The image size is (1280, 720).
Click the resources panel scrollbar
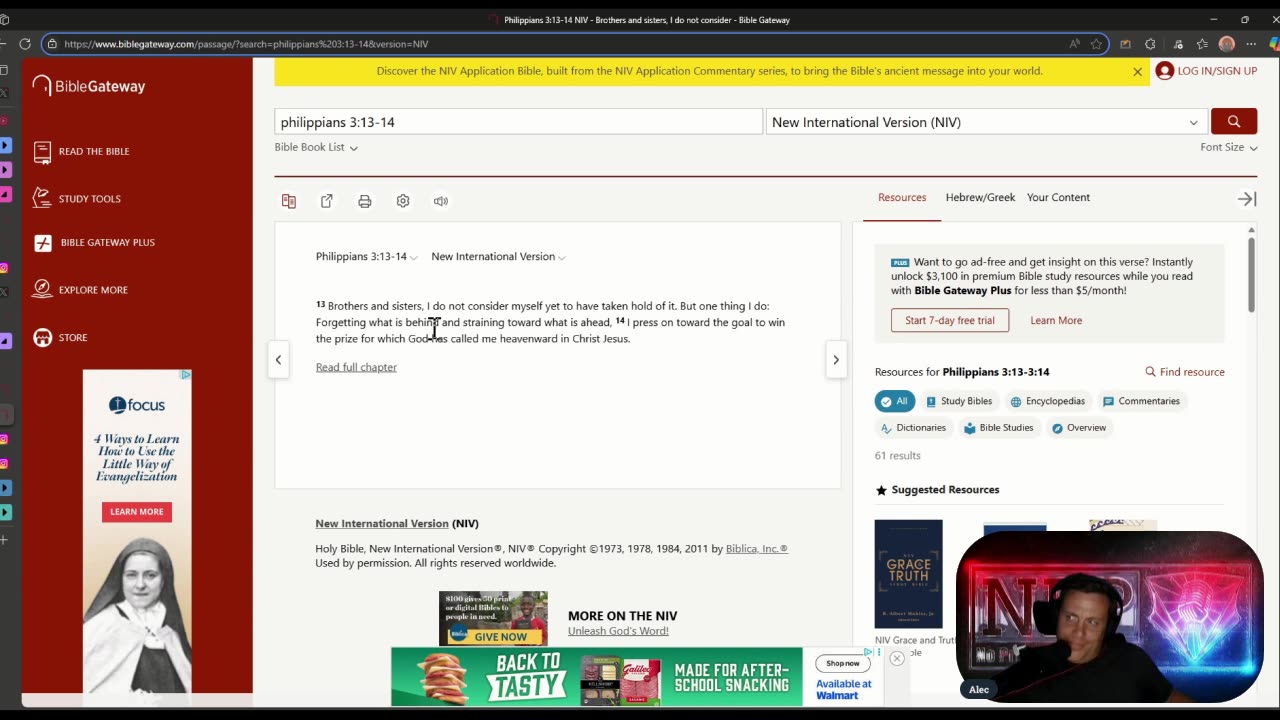pyautogui.click(x=1250, y=275)
